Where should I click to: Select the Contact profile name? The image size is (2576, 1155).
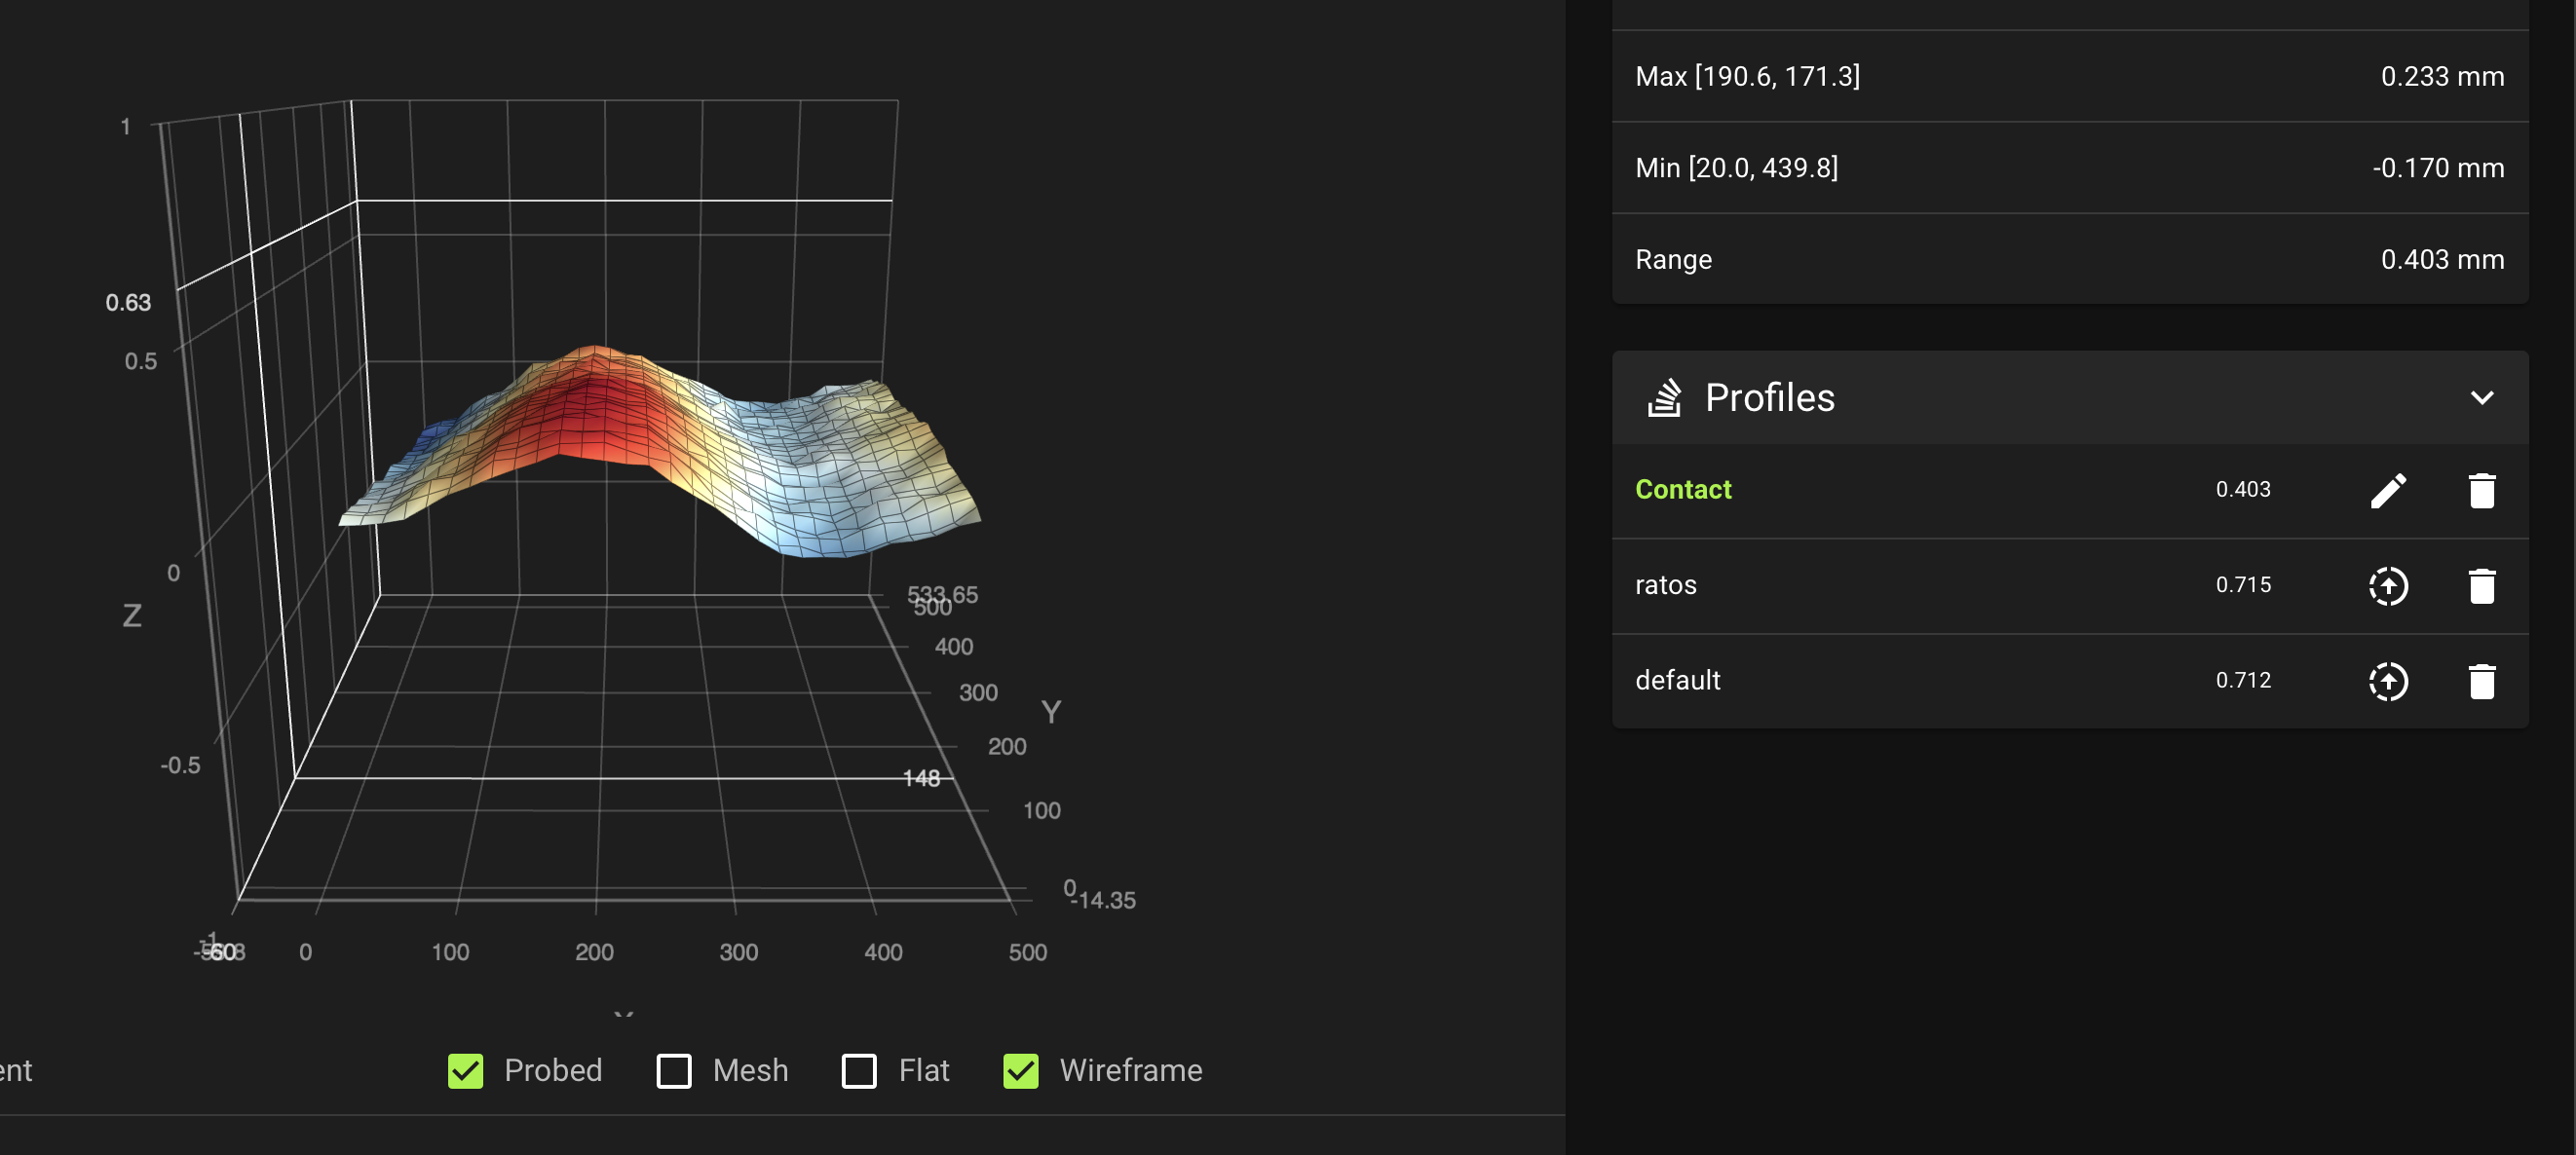(x=1683, y=490)
